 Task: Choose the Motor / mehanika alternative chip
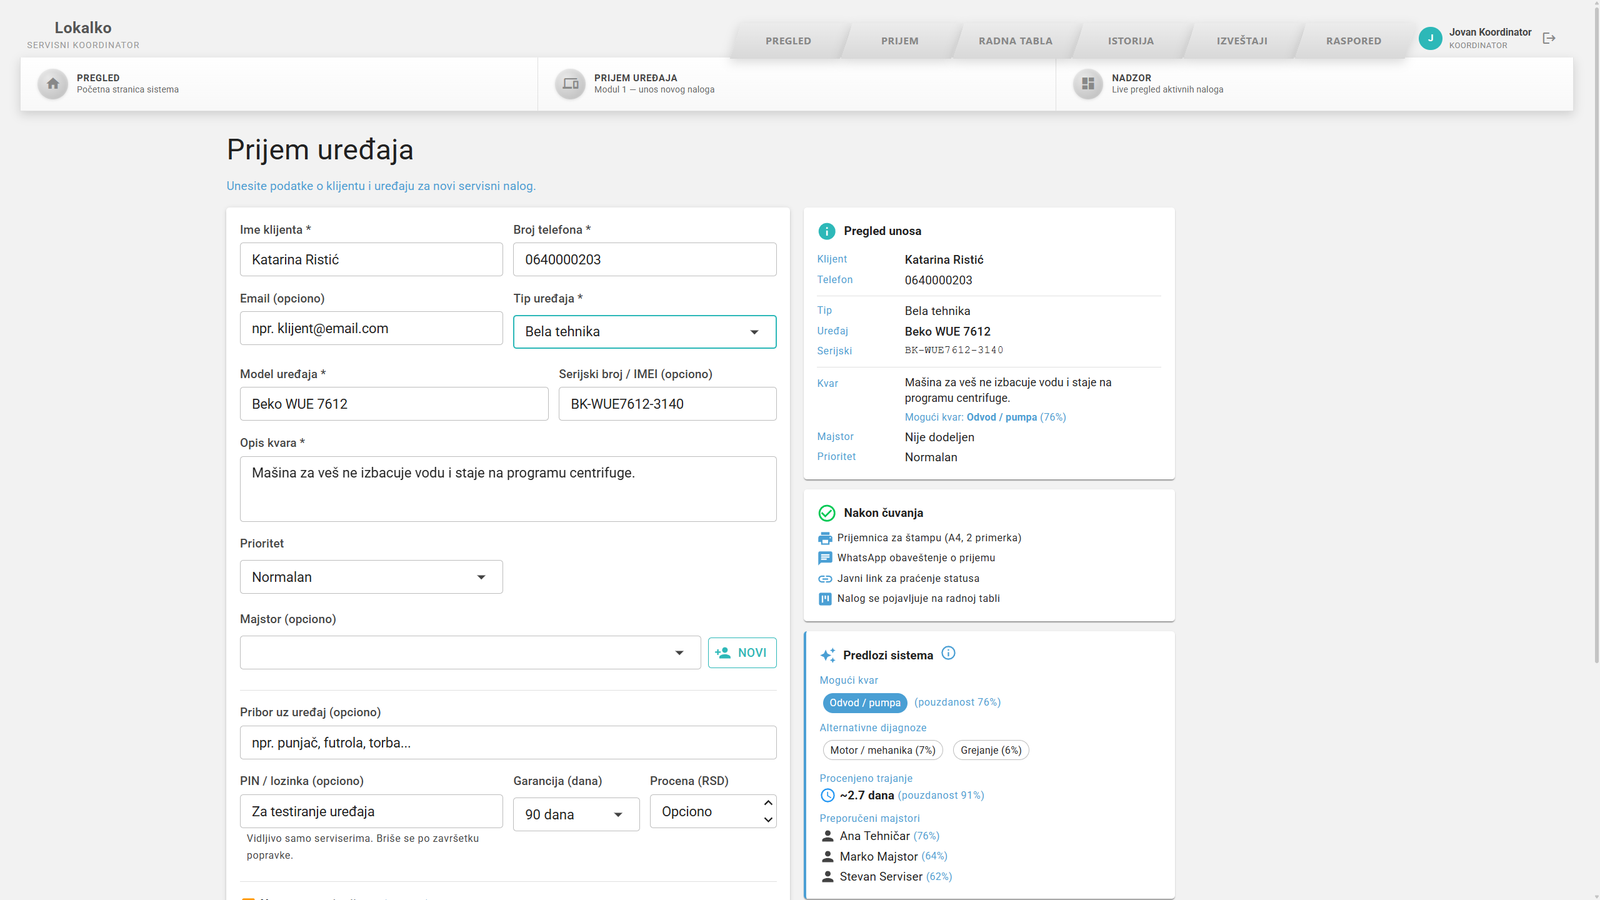coord(883,750)
